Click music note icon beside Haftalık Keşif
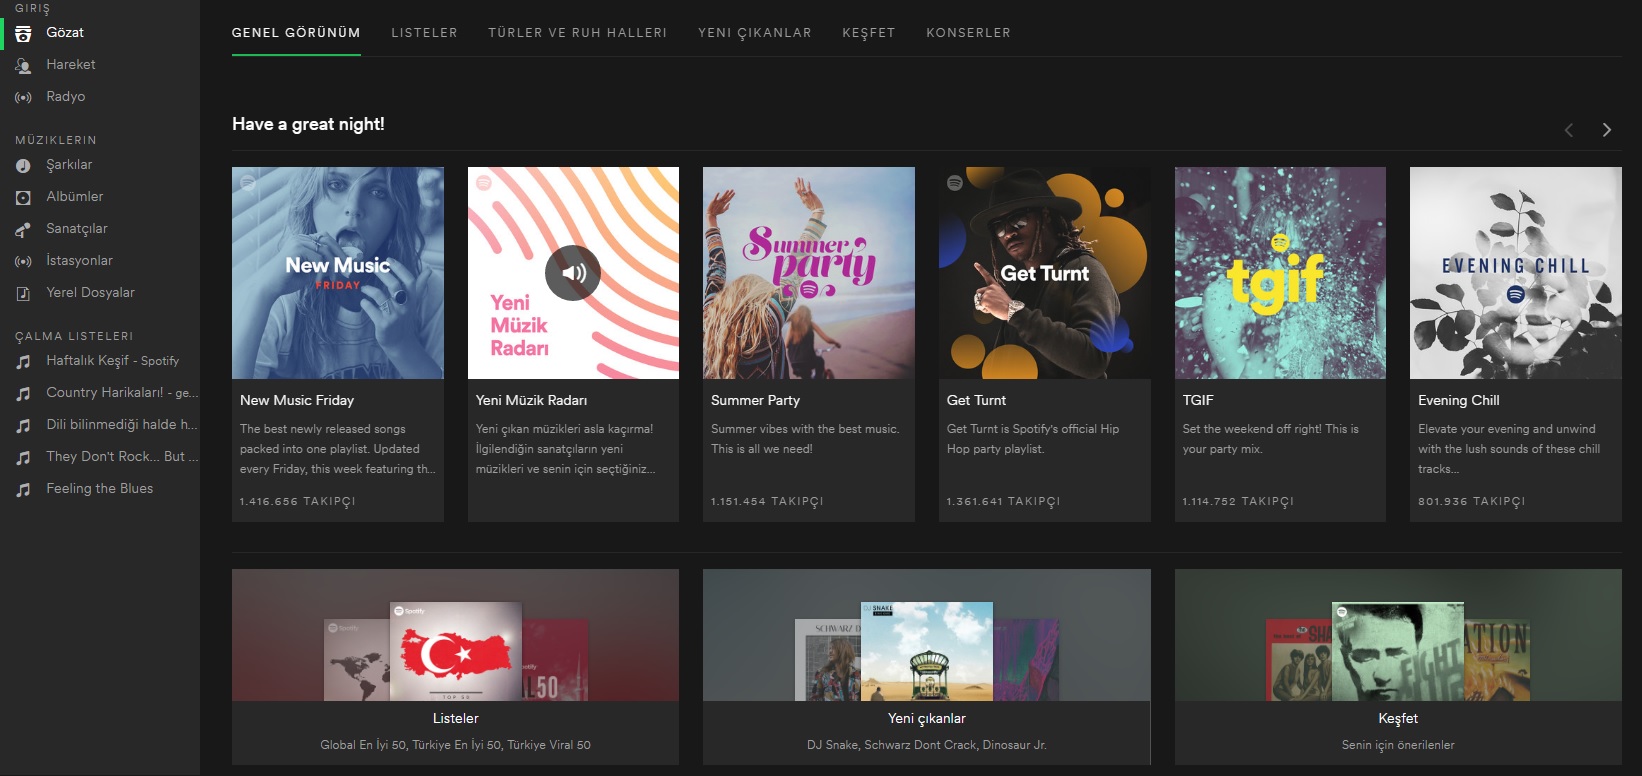 pyautogui.click(x=23, y=361)
